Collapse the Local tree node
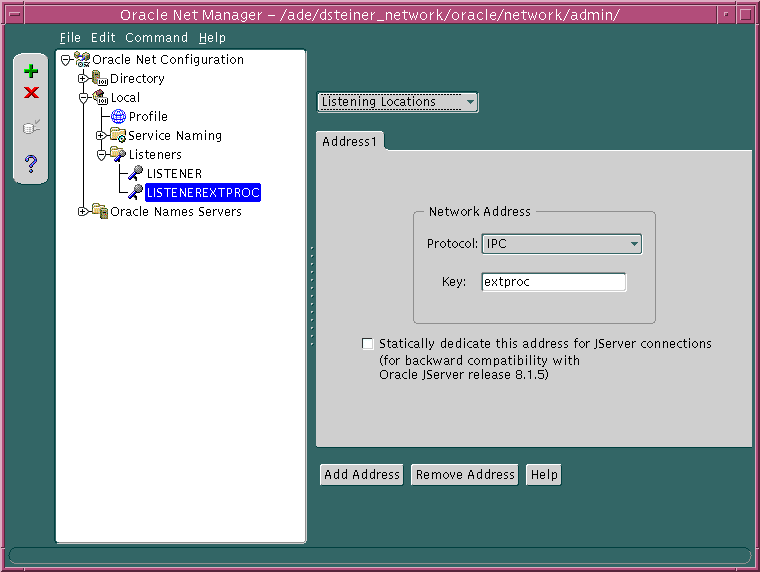This screenshot has height=572, width=760. [x=83, y=98]
